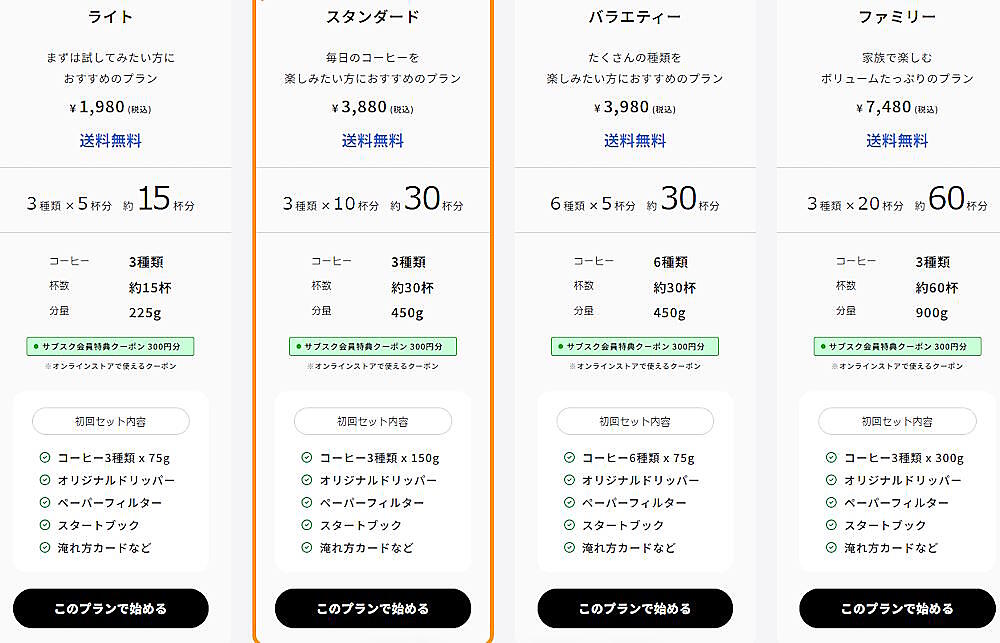Click check icon beside ライト plan's オリジナルドリッパー
Image resolution: width=1000 pixels, height=643 pixels.
point(45,480)
